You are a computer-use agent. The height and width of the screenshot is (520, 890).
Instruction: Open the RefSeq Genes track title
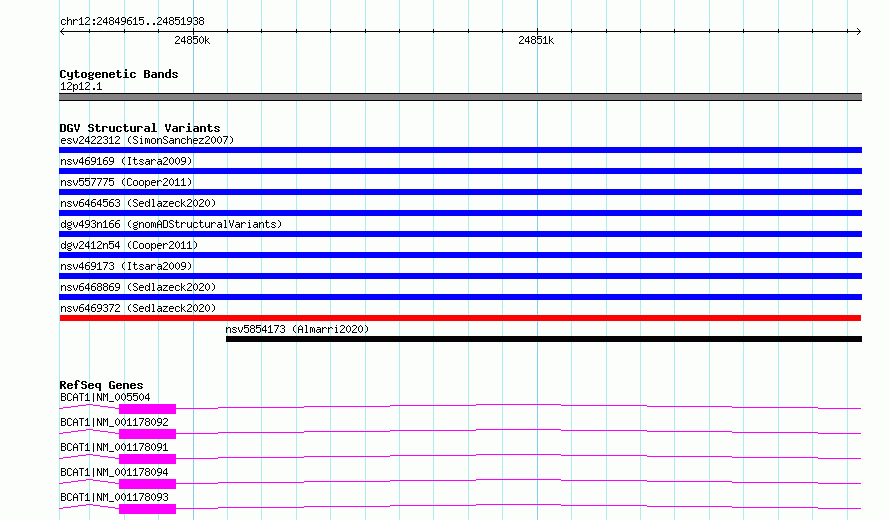pos(101,385)
